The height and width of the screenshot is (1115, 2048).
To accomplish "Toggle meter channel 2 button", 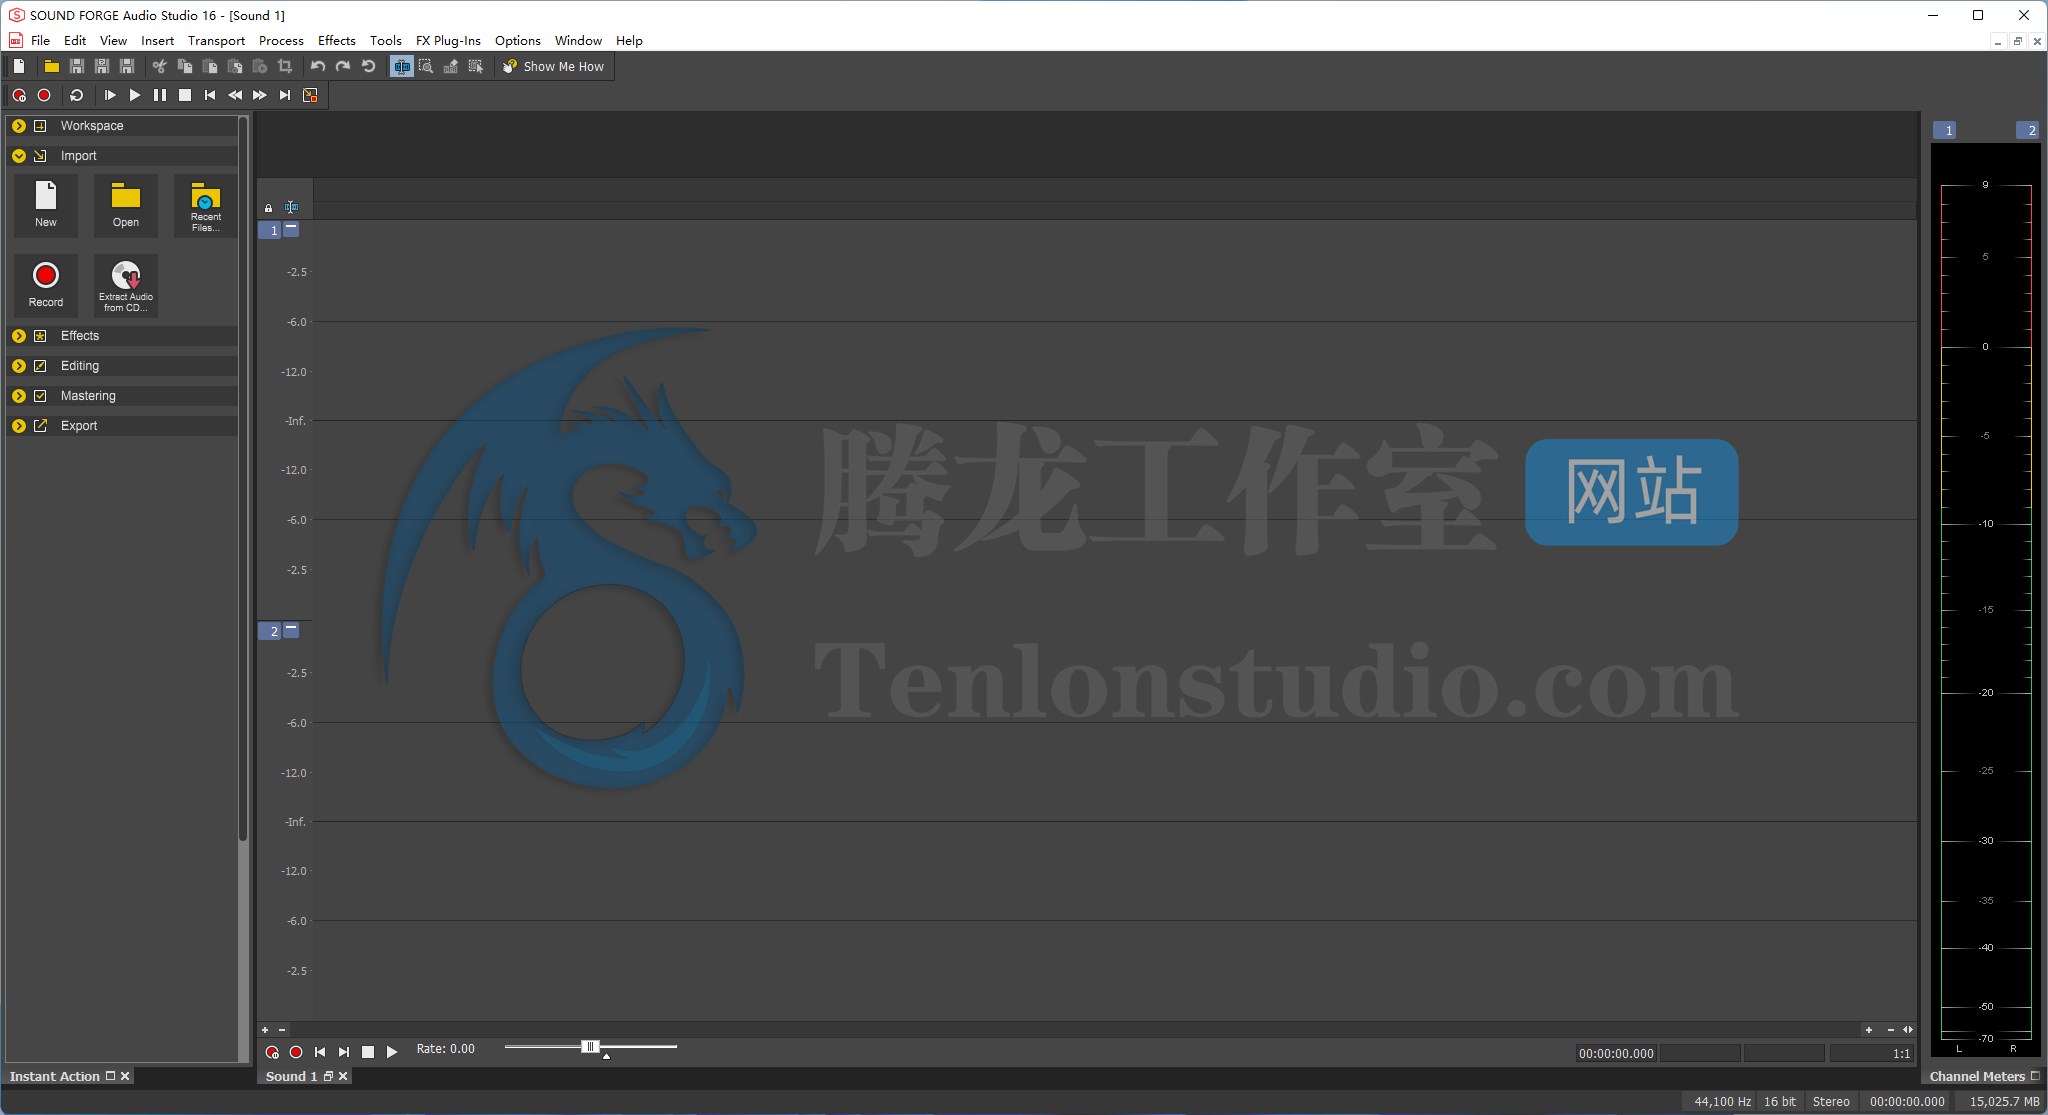I will pos(2027,130).
